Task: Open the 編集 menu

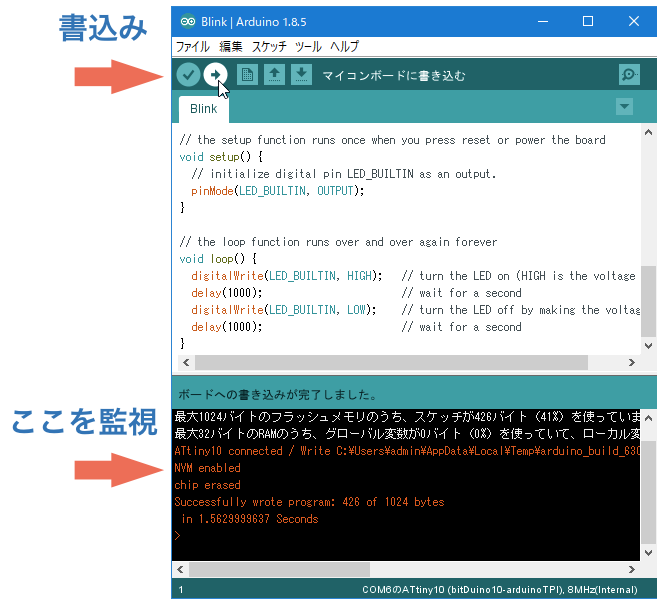Action: click(231, 46)
